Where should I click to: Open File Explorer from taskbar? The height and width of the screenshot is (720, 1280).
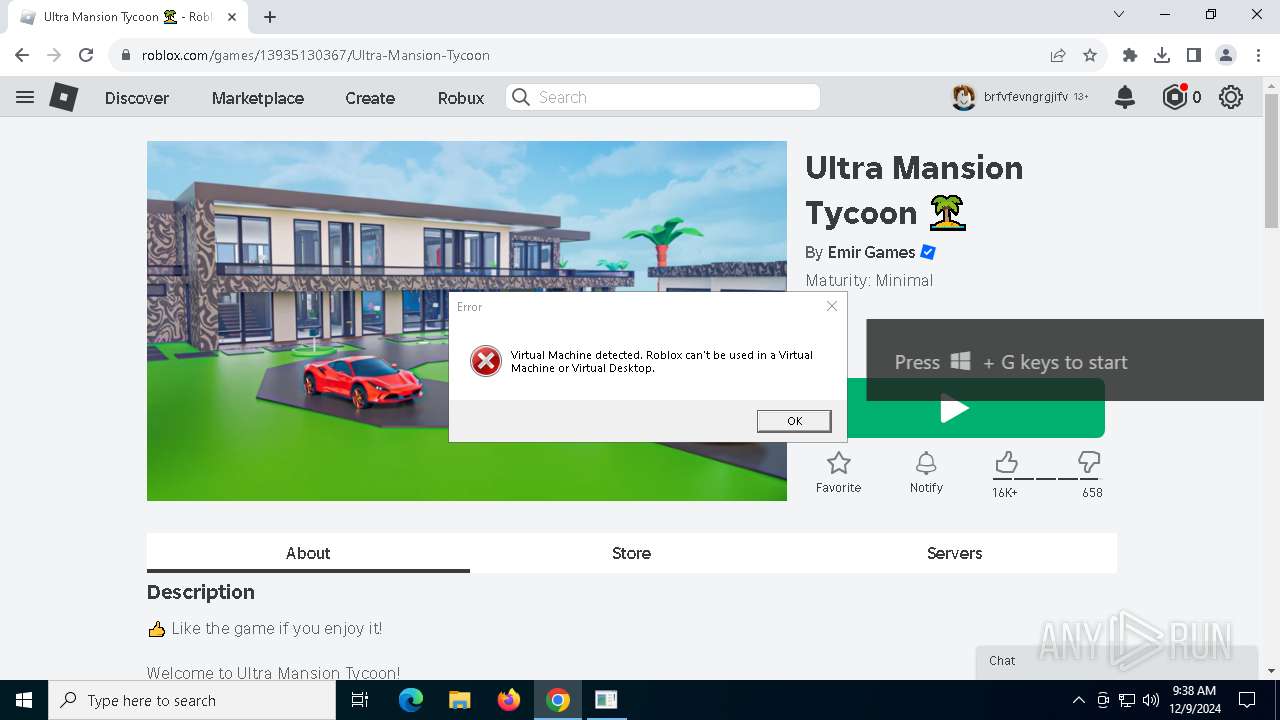(x=459, y=700)
